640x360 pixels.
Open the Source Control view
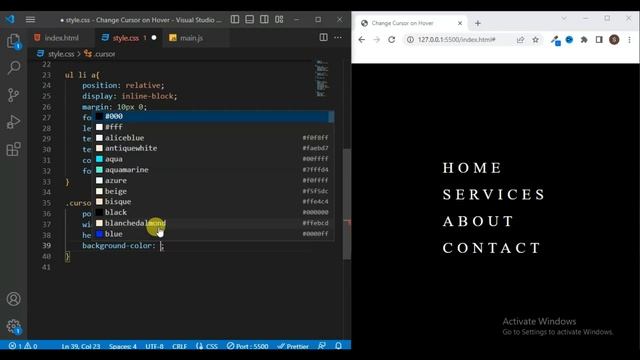click(13, 95)
